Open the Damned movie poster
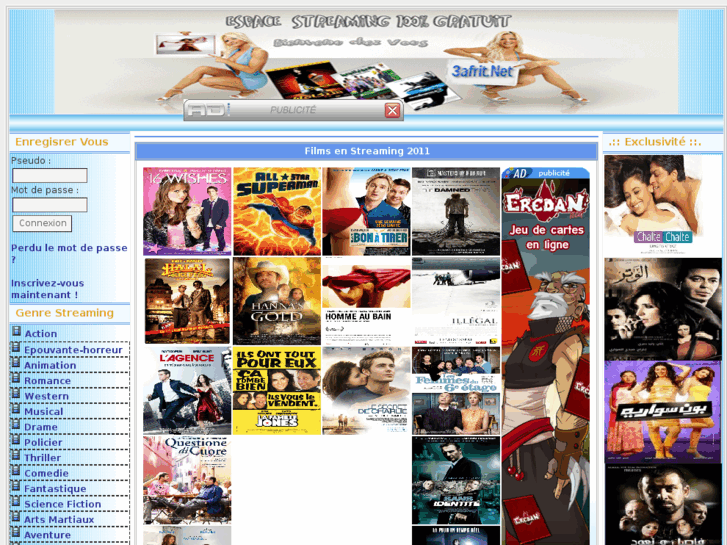Screen dimensions: 727x545 pyautogui.click(x=456, y=212)
